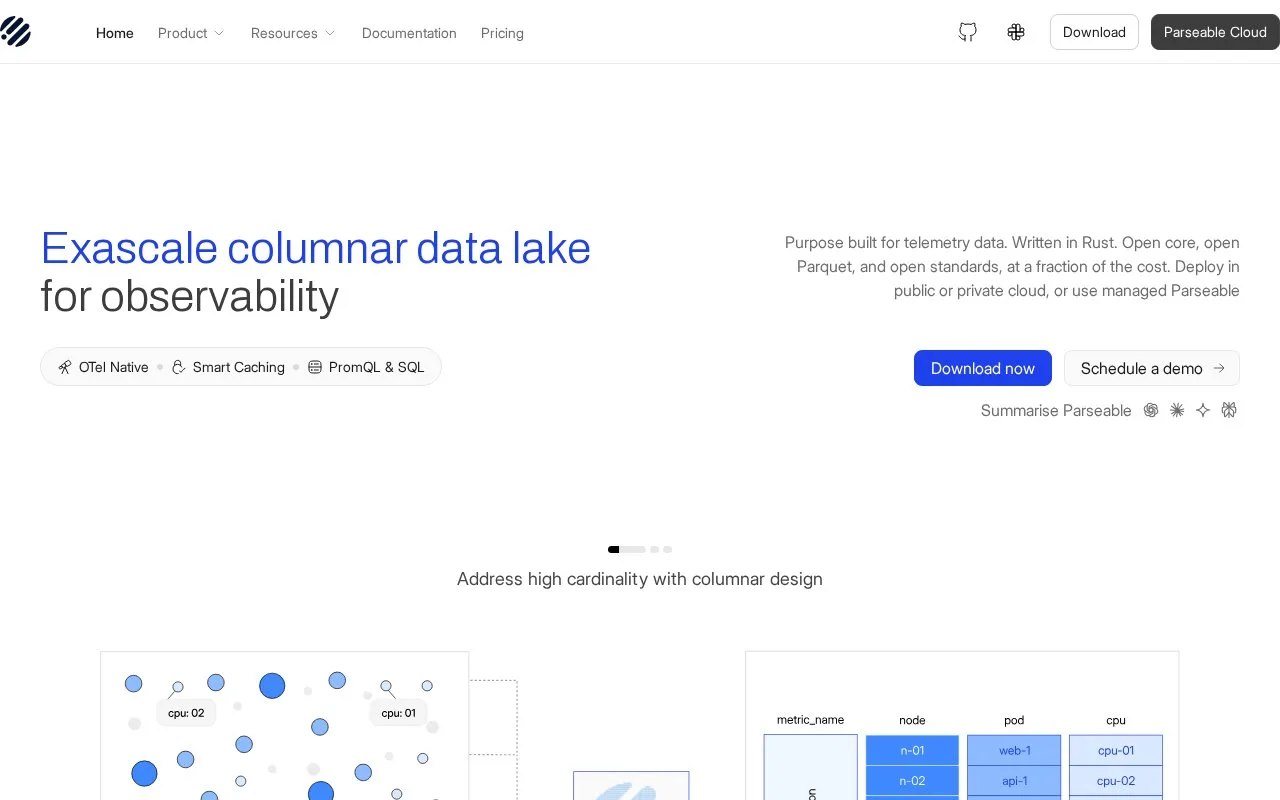Click the api-1 cell in pod column
Viewport: 1280px width, 800px height.
[1014, 781]
